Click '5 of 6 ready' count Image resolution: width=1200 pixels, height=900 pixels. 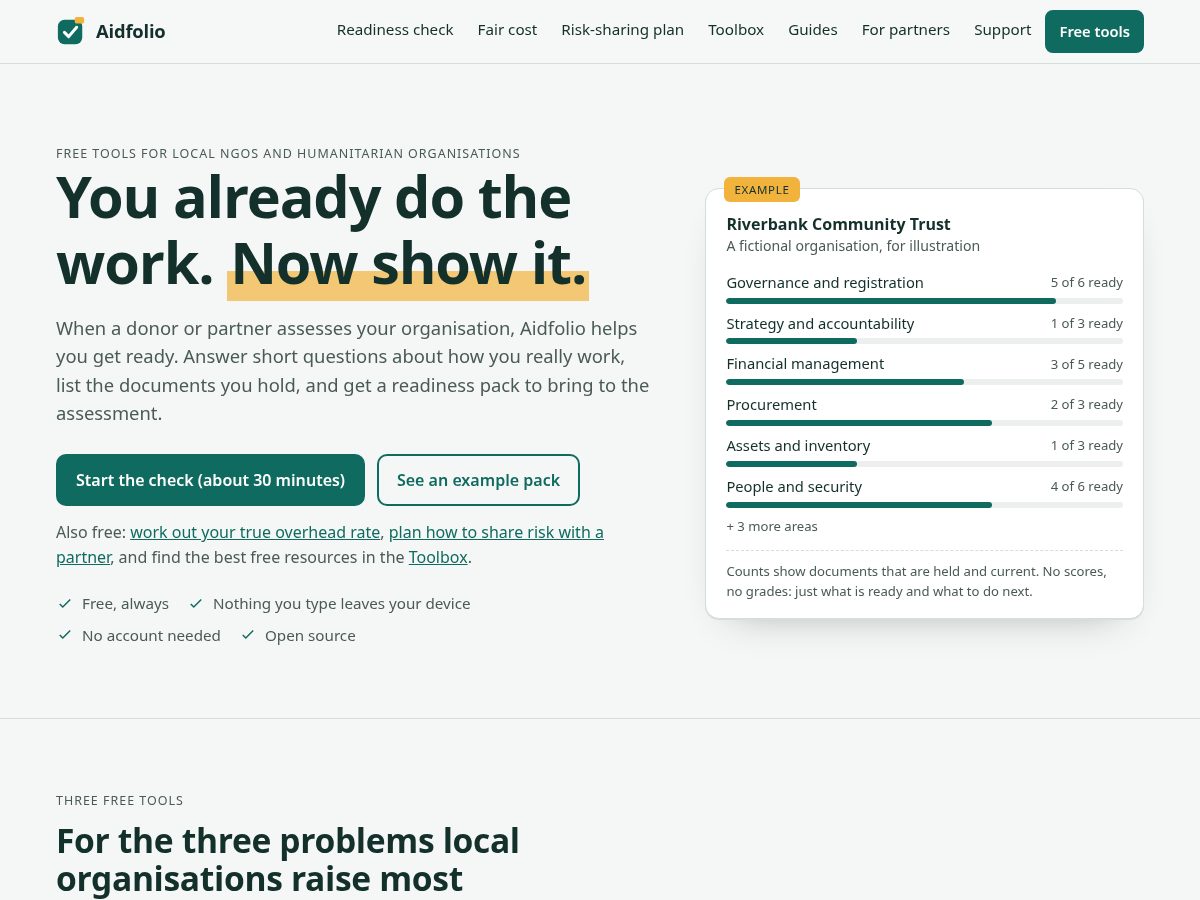pyautogui.click(x=1086, y=283)
